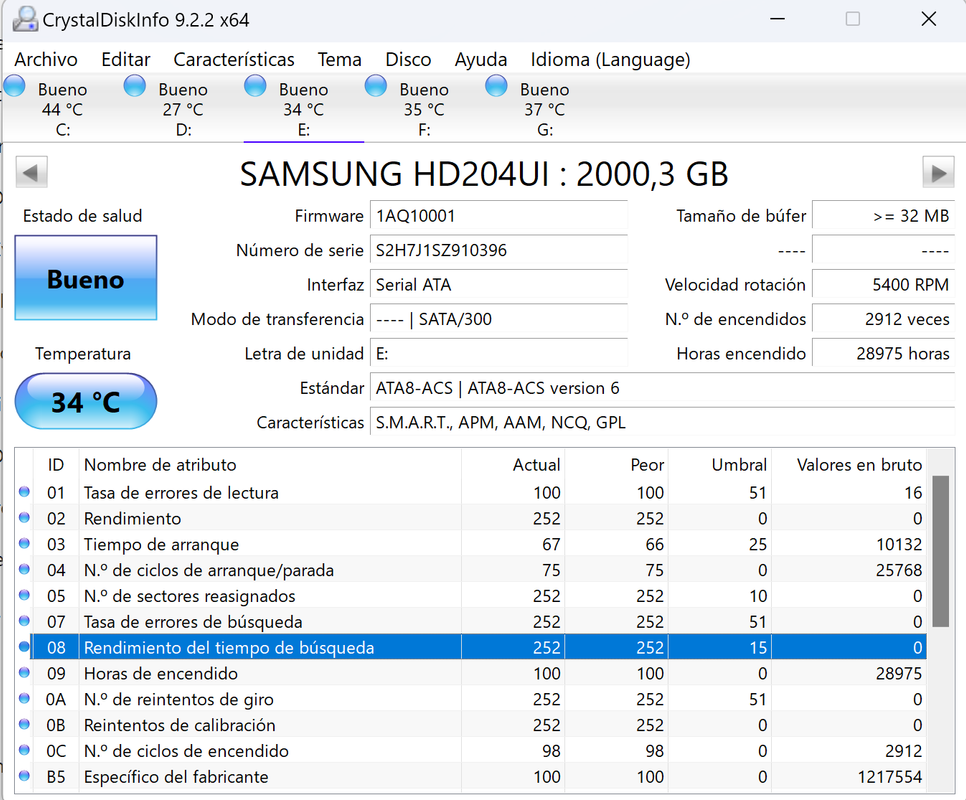
Task: Click status dot for Rendimiento row 02
Action: click(24, 517)
